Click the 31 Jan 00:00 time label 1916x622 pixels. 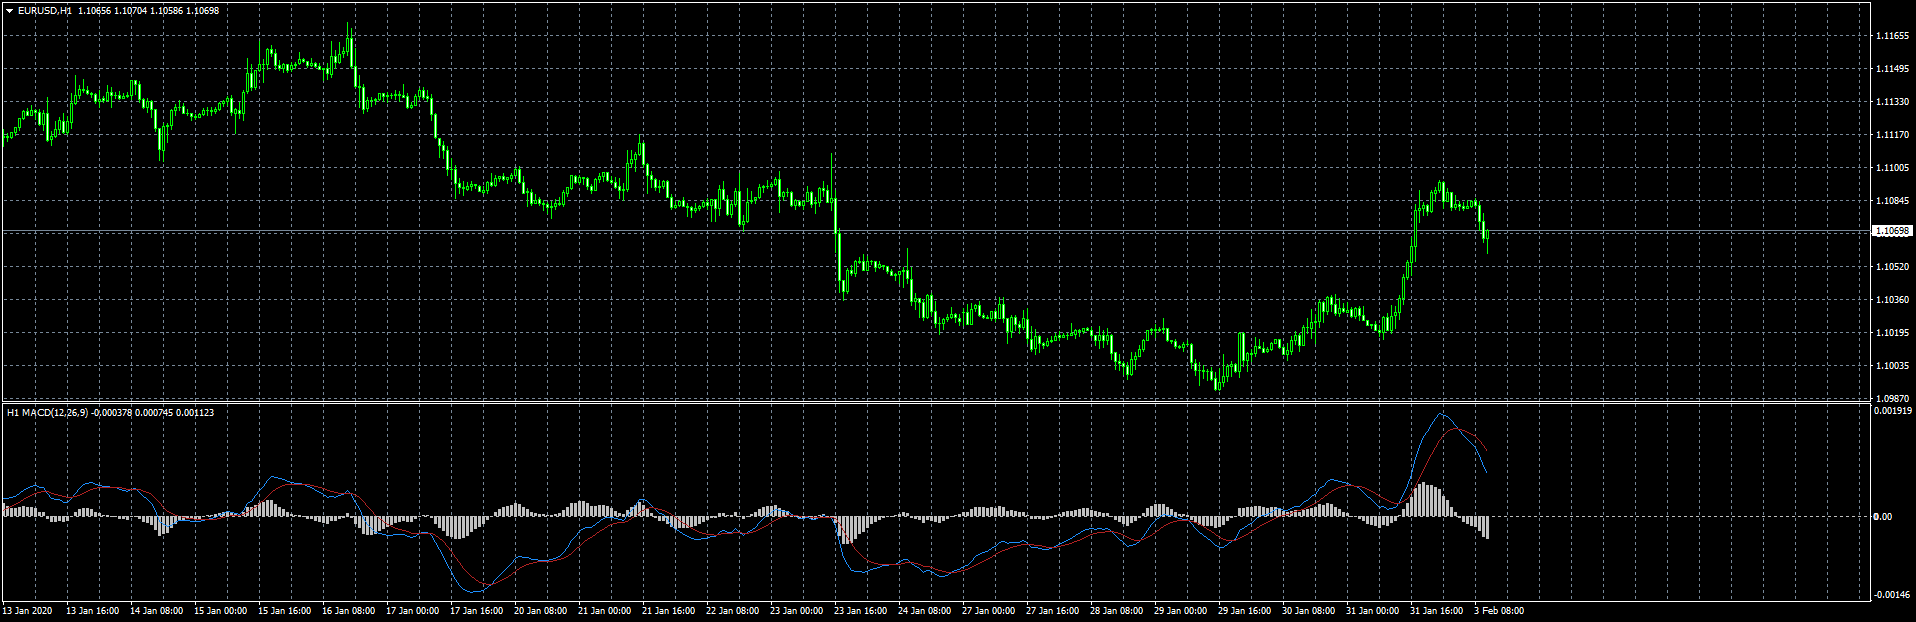[x=1372, y=611]
